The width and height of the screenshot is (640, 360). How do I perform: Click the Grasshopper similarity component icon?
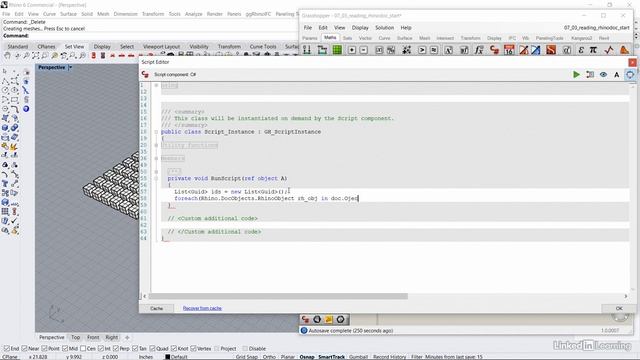point(434,50)
